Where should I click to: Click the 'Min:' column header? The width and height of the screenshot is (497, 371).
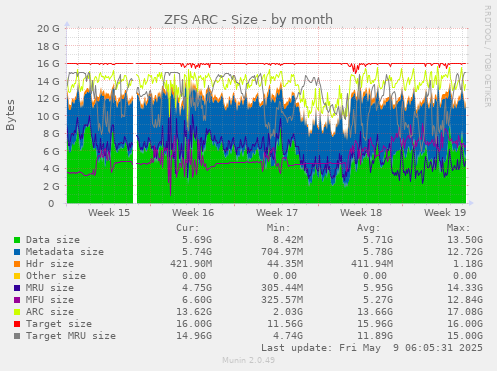tap(278, 228)
